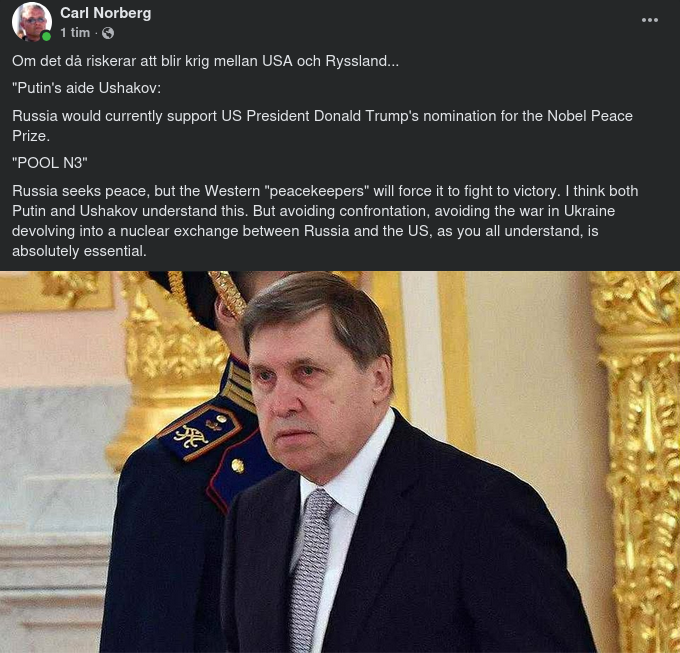The width and height of the screenshot is (680, 653).
Task: Click the paragraph starting "Russia seeks peace"
Action: click(325, 220)
